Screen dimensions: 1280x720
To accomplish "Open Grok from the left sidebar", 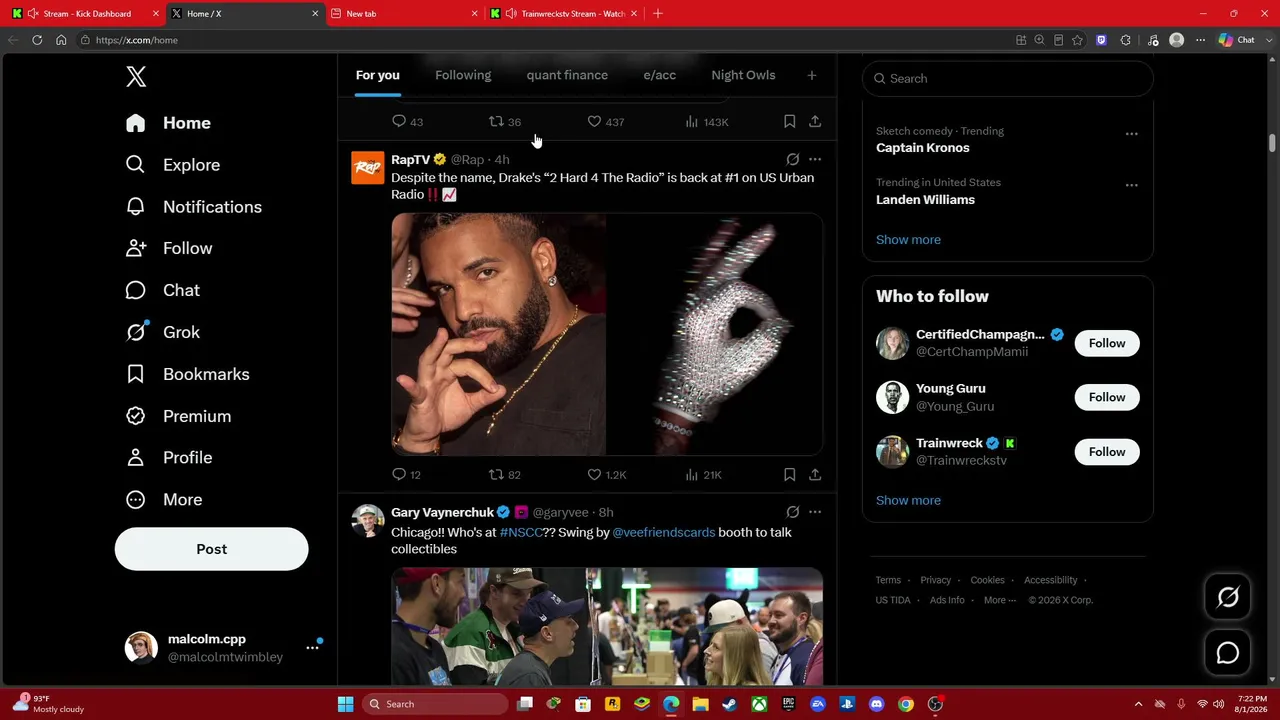I will coord(163,332).
